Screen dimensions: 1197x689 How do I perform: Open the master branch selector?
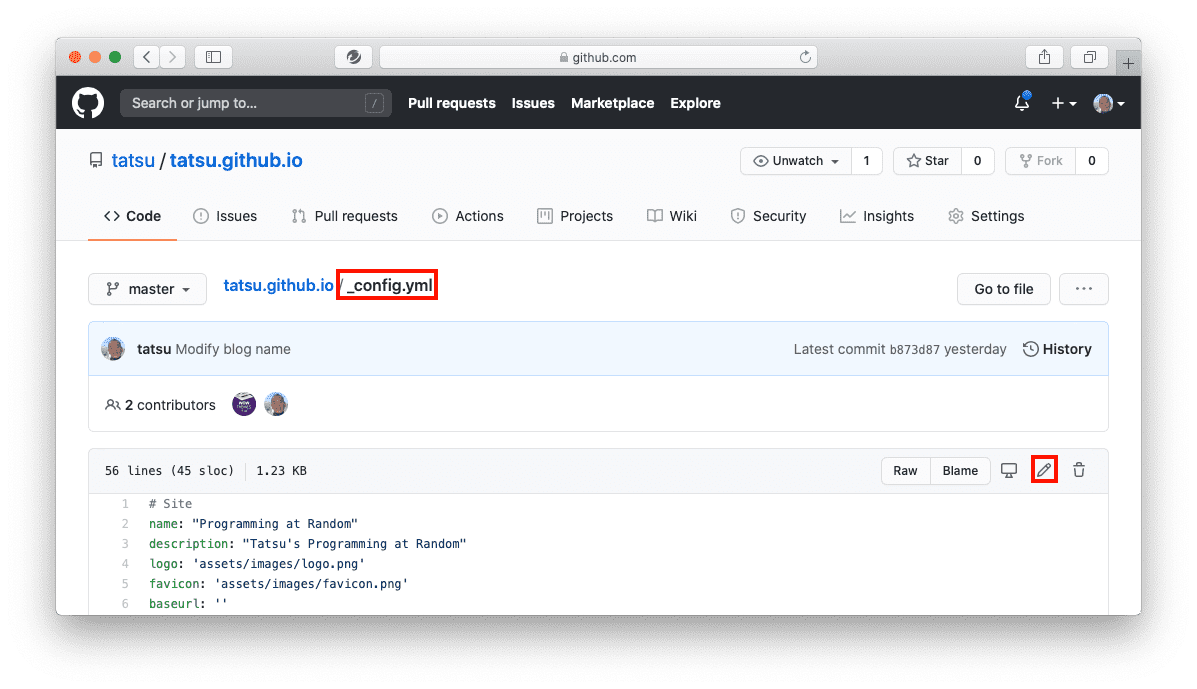[x=147, y=289]
